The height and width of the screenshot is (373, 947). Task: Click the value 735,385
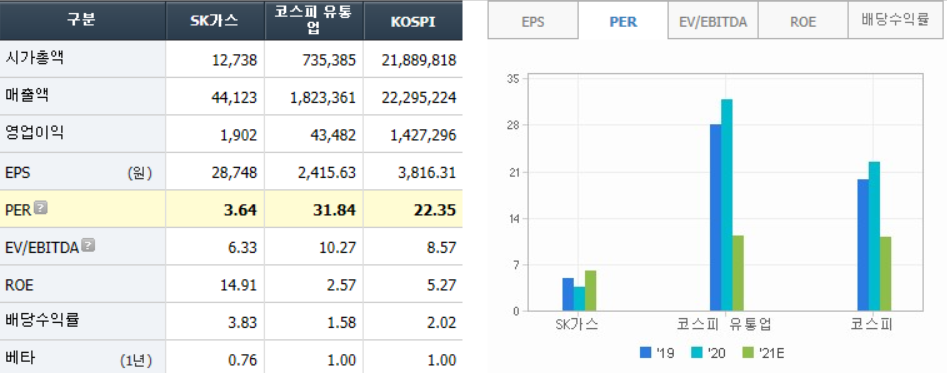coord(328,60)
